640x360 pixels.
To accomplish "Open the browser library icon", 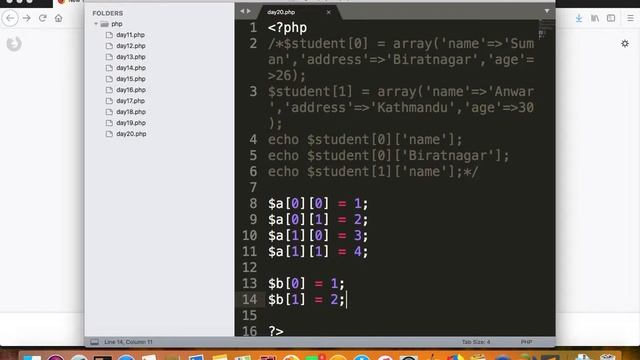I will (595, 18).
